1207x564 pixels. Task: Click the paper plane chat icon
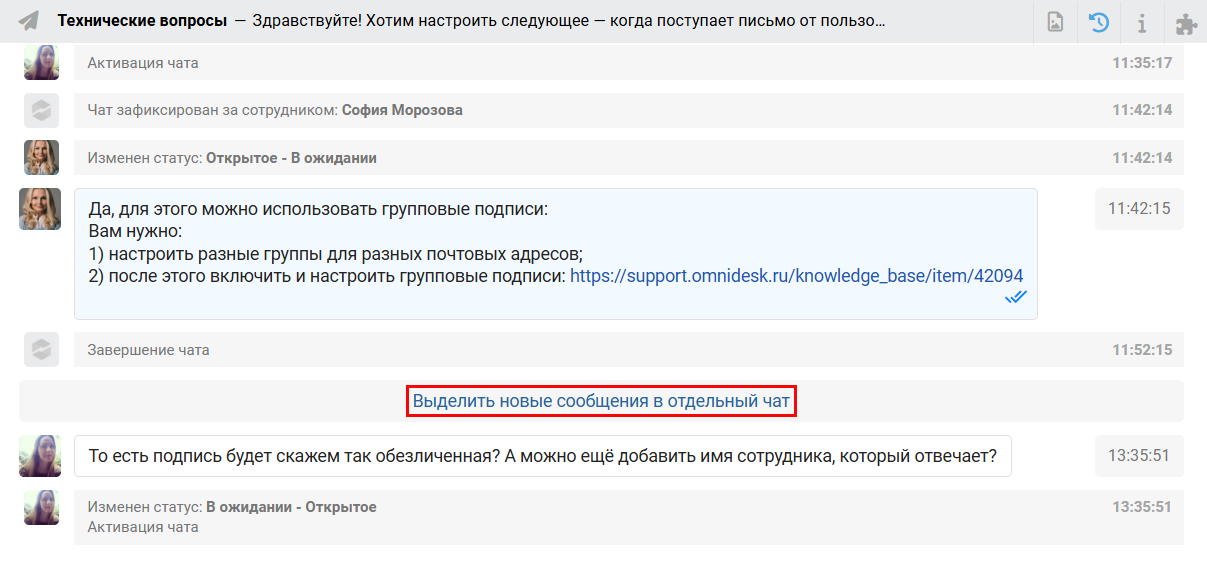30,21
